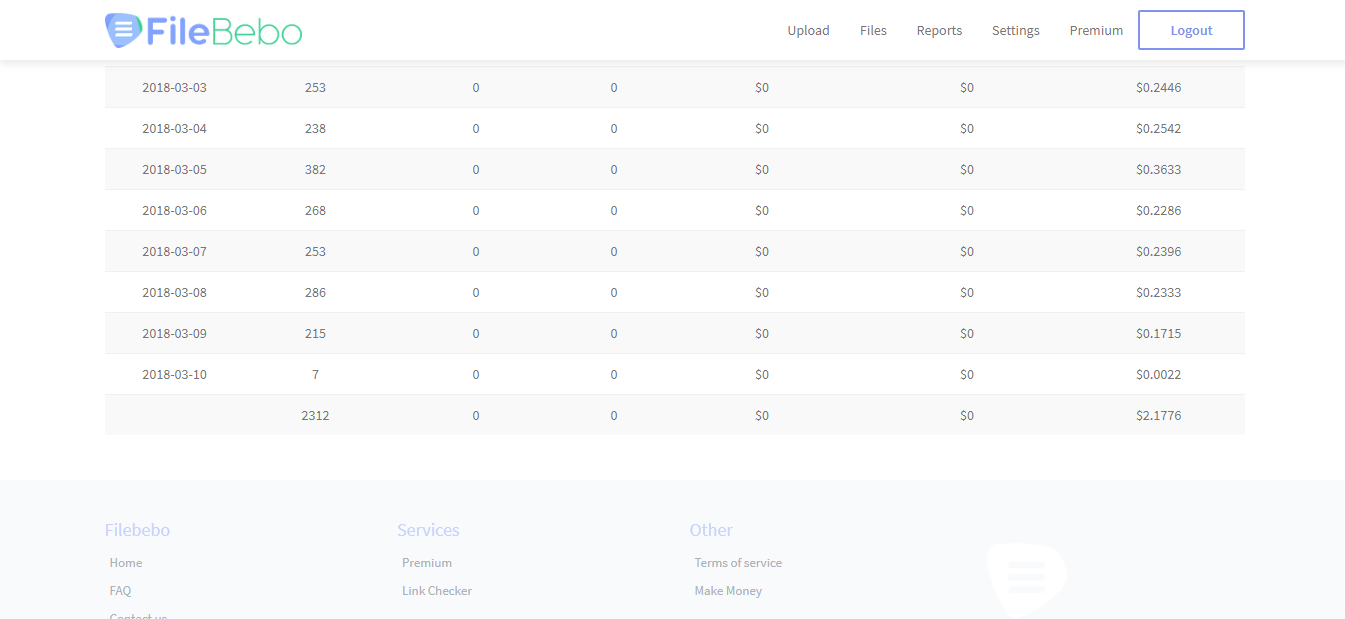Select the date 2018-03-07 cell

coord(174,251)
